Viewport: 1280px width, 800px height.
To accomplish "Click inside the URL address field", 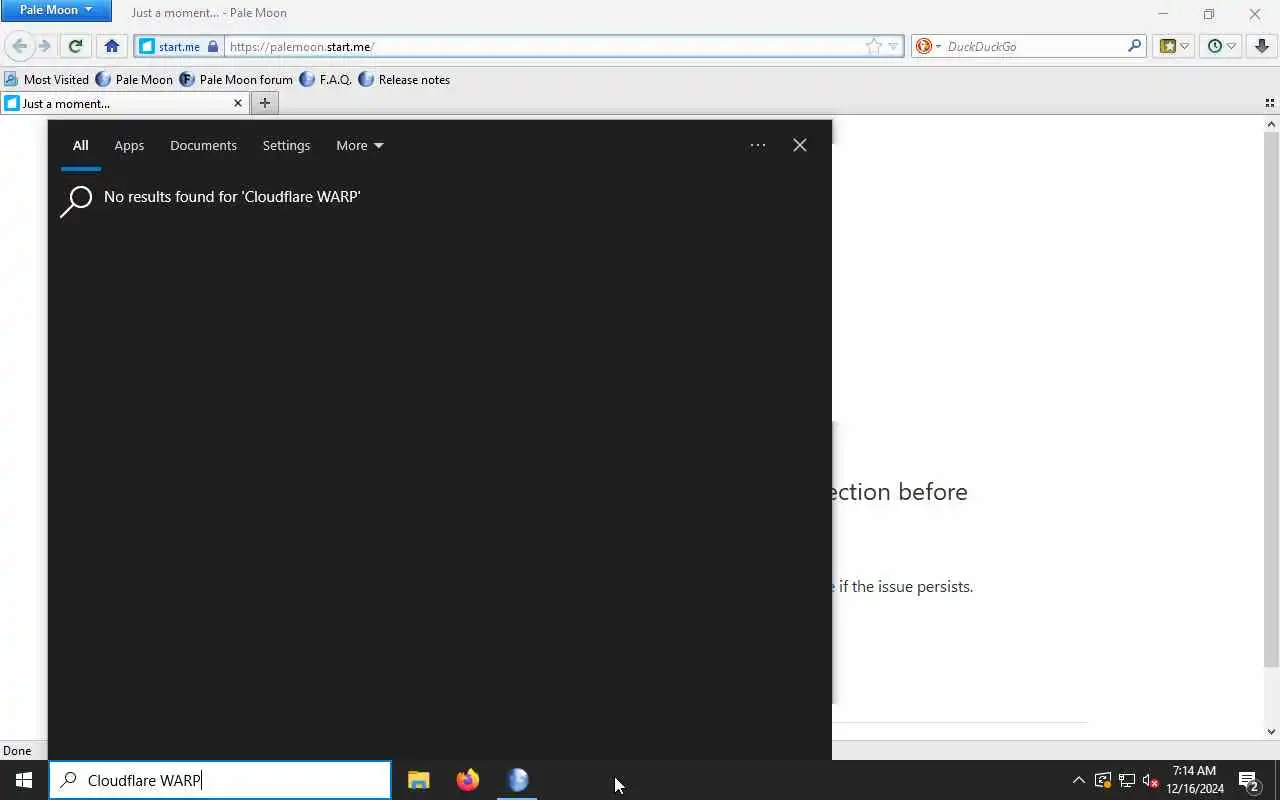I will (545, 46).
